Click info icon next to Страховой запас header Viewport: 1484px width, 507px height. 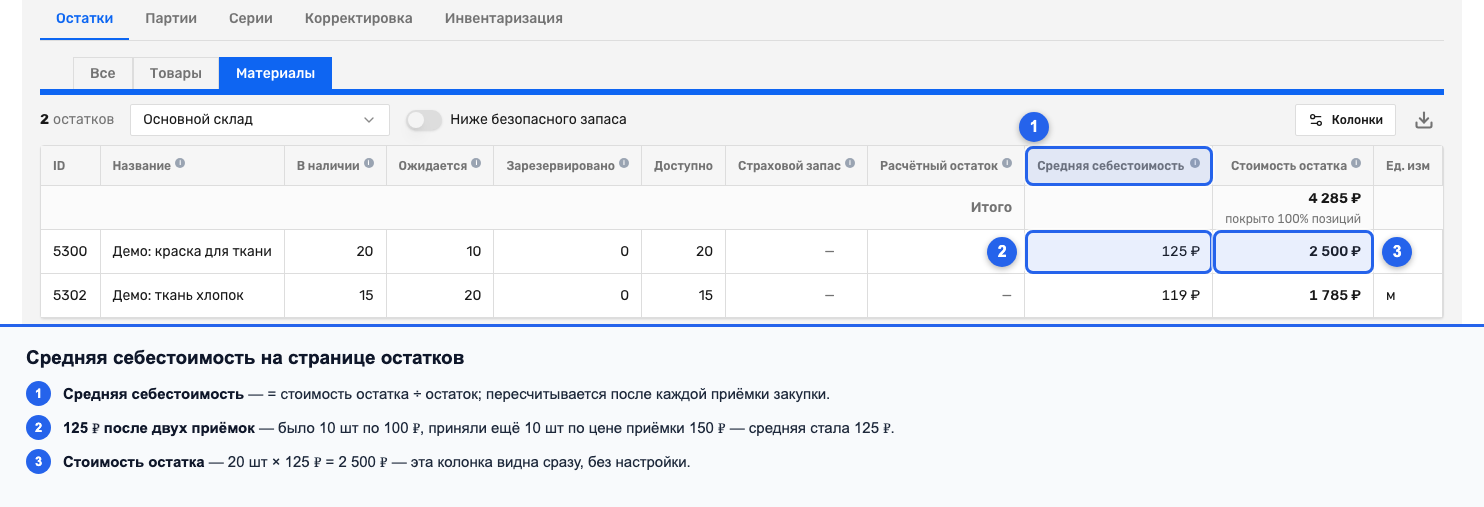tap(851, 165)
